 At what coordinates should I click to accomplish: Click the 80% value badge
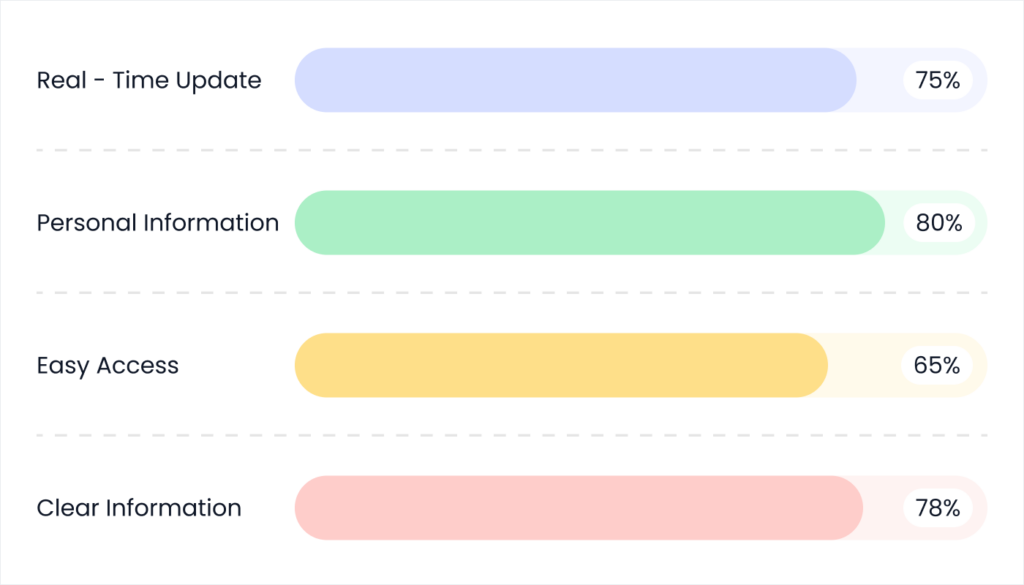pos(938,223)
